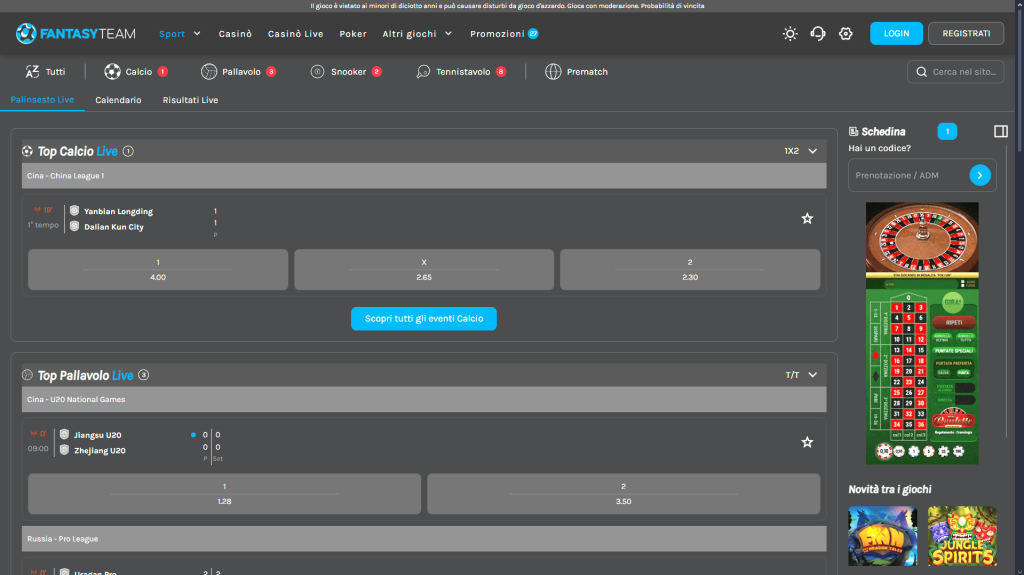Click the Hai un codice? label
Screen dimensions: 1024x575
(x=879, y=148)
